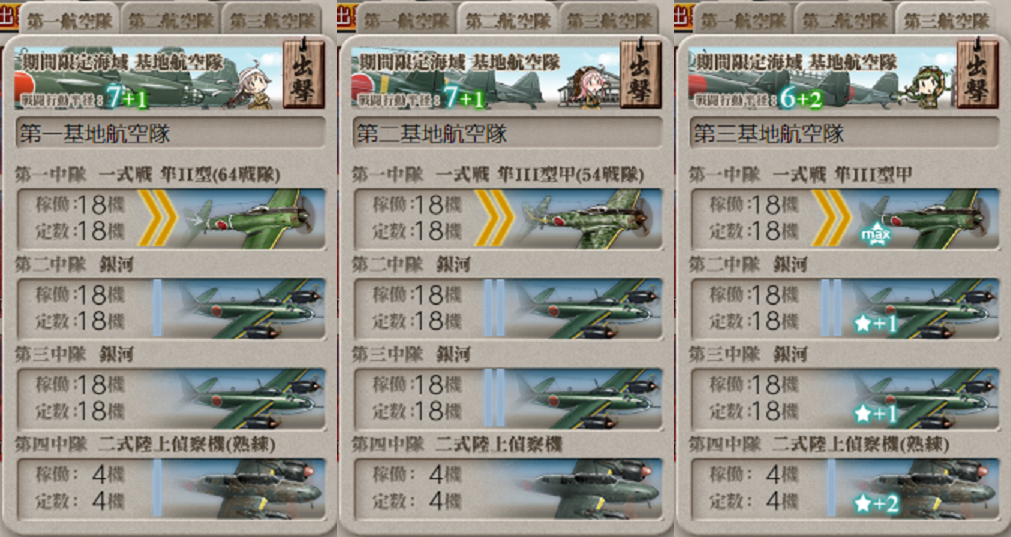Click the 第三基地航空隊 squadron name field
The image size is (1011, 537).
click(845, 133)
